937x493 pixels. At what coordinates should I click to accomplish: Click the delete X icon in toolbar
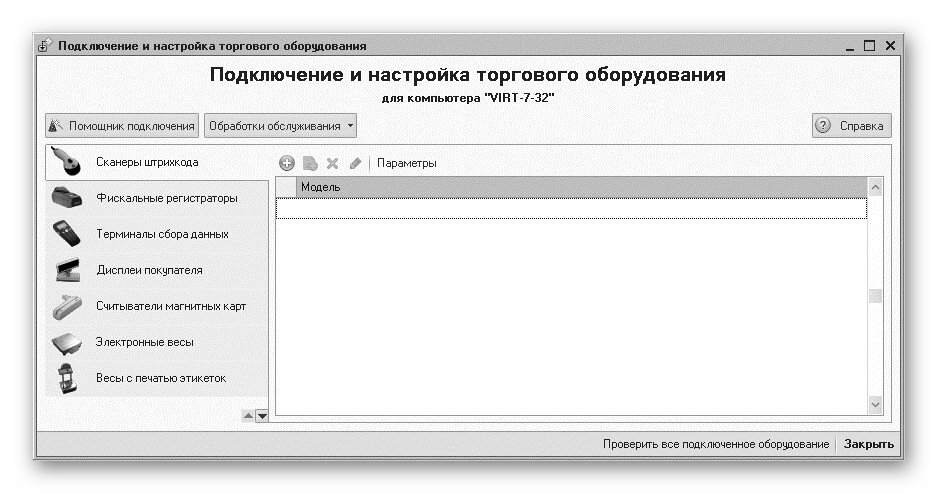tap(332, 163)
